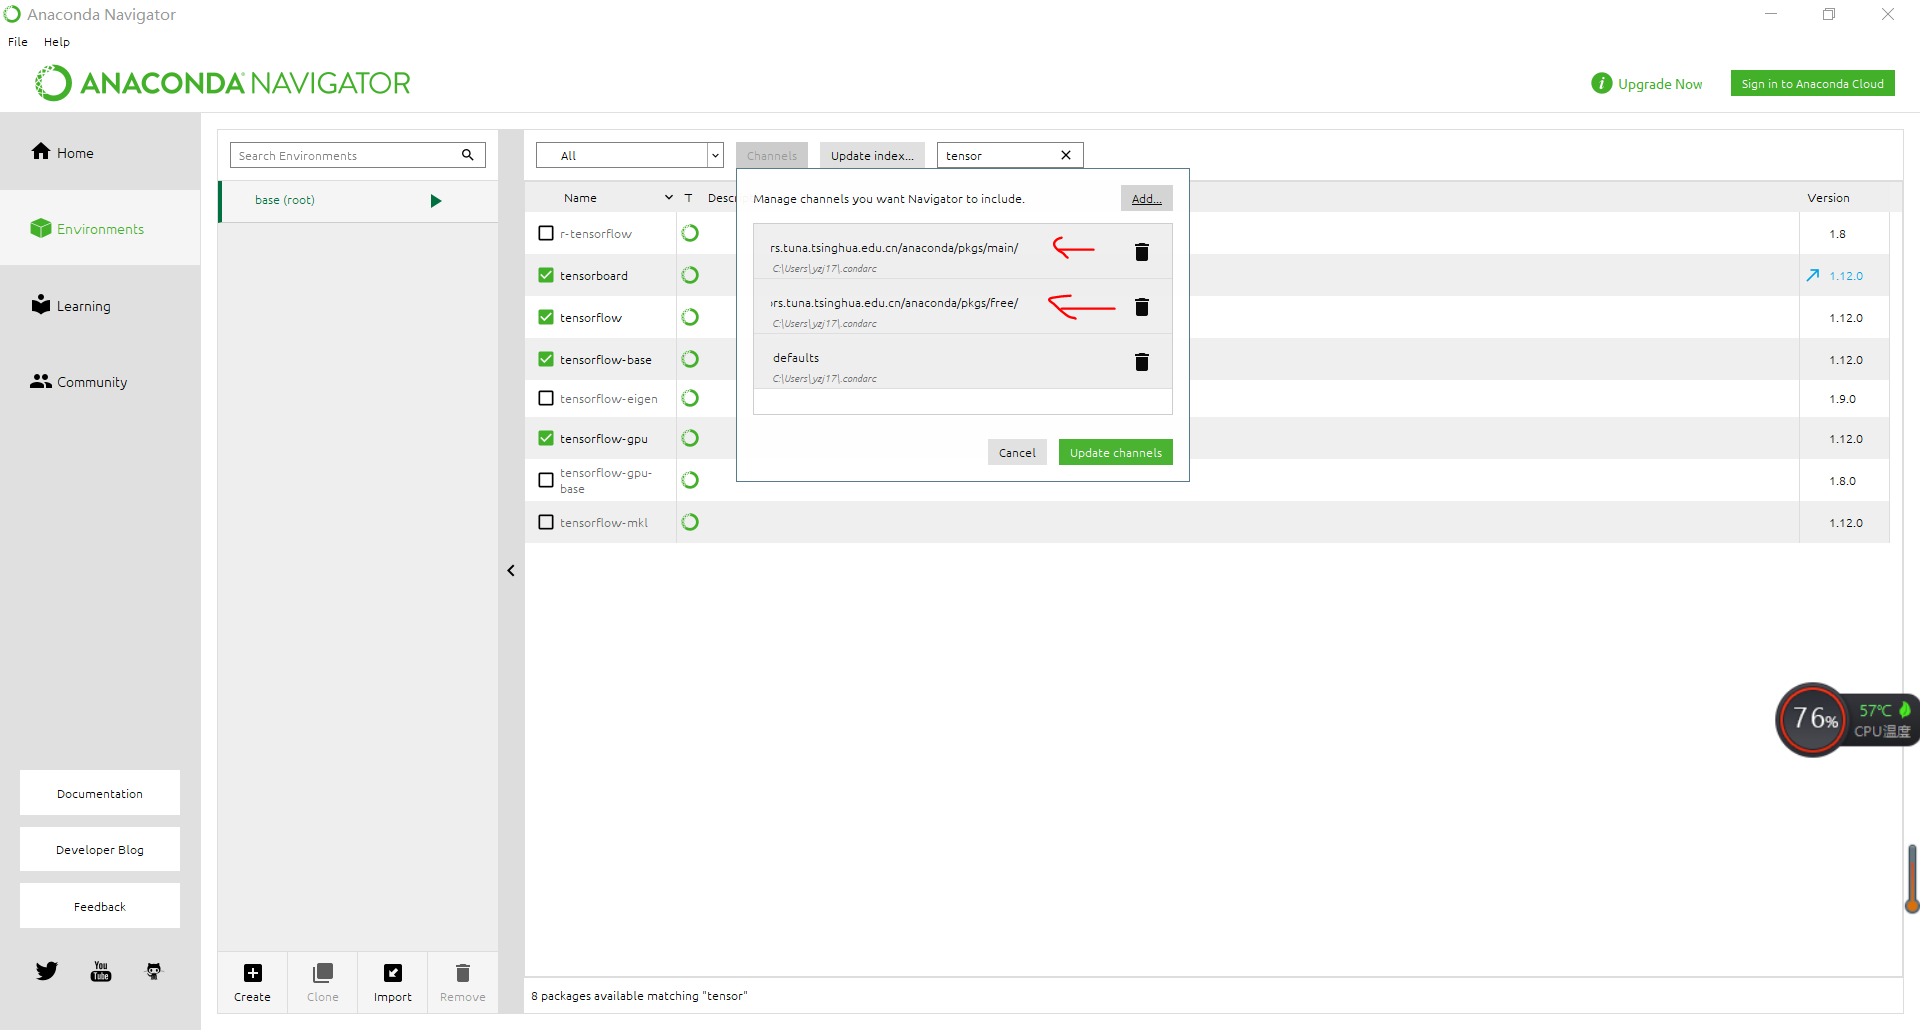The image size is (1920, 1030).
Task: Delete the defaults channel
Action: (x=1142, y=362)
